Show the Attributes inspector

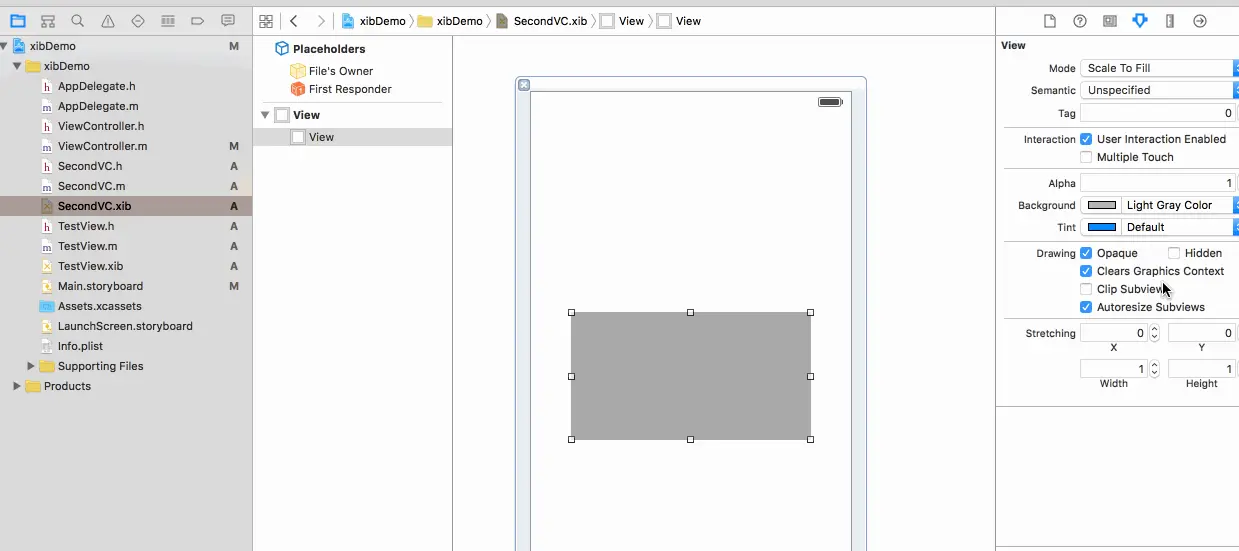coord(1140,21)
